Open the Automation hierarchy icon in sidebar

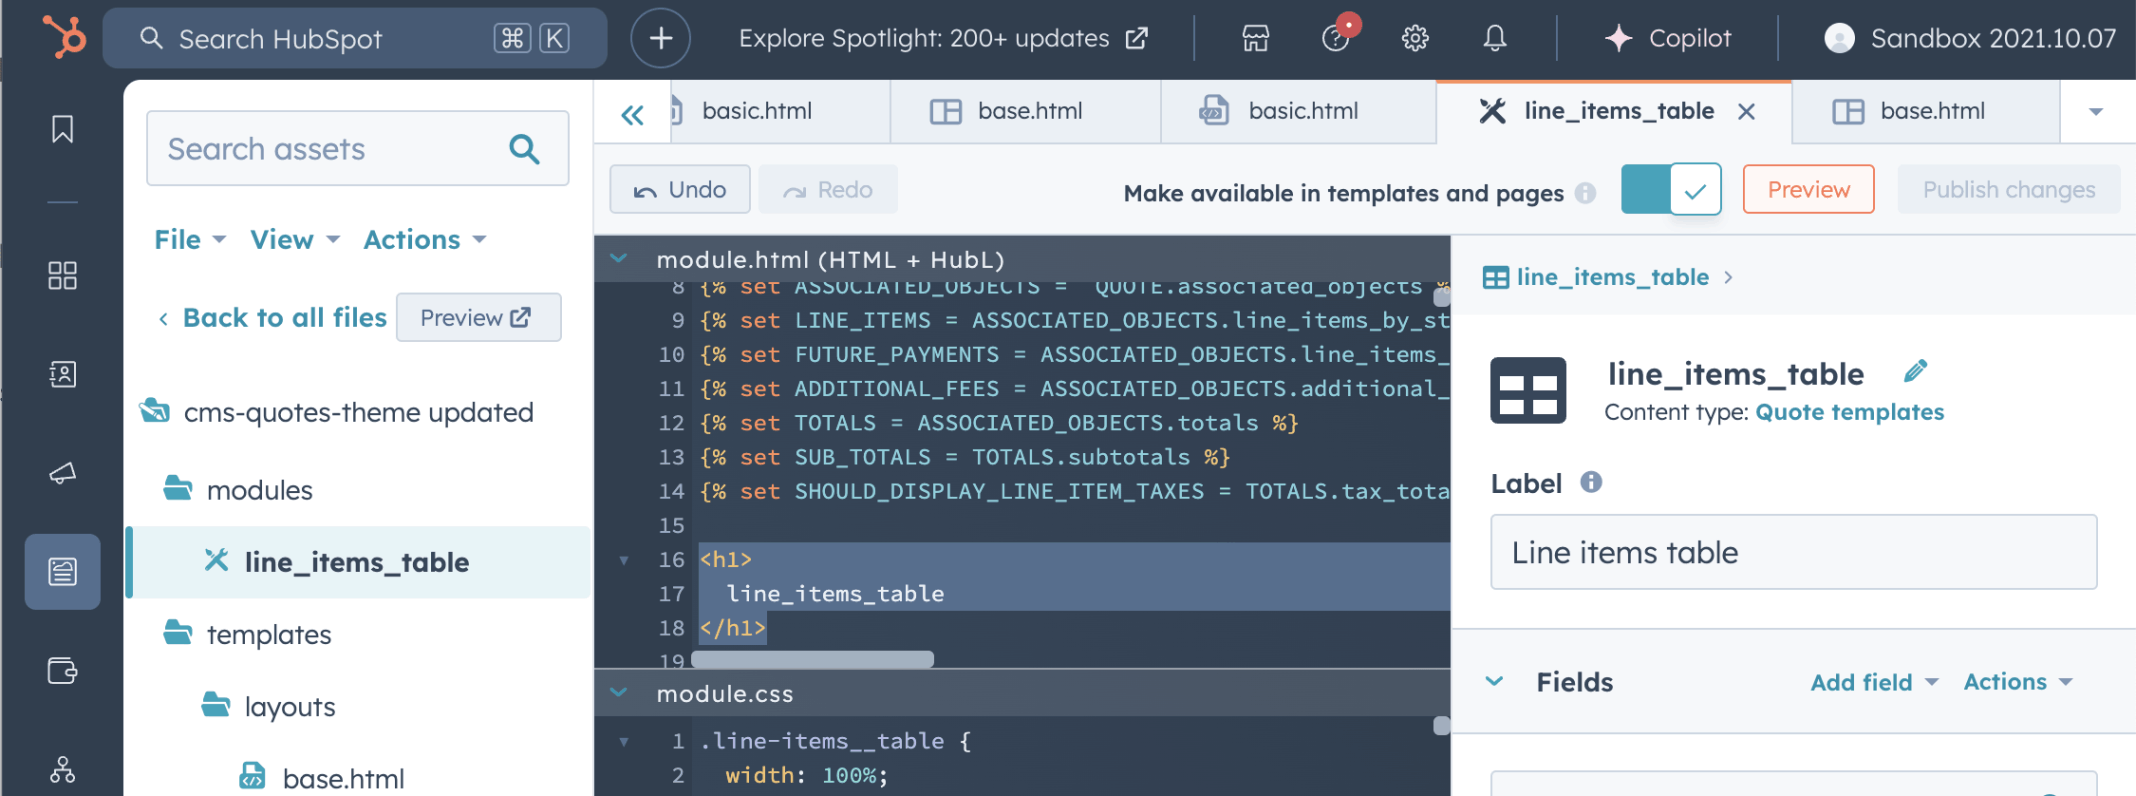62,769
